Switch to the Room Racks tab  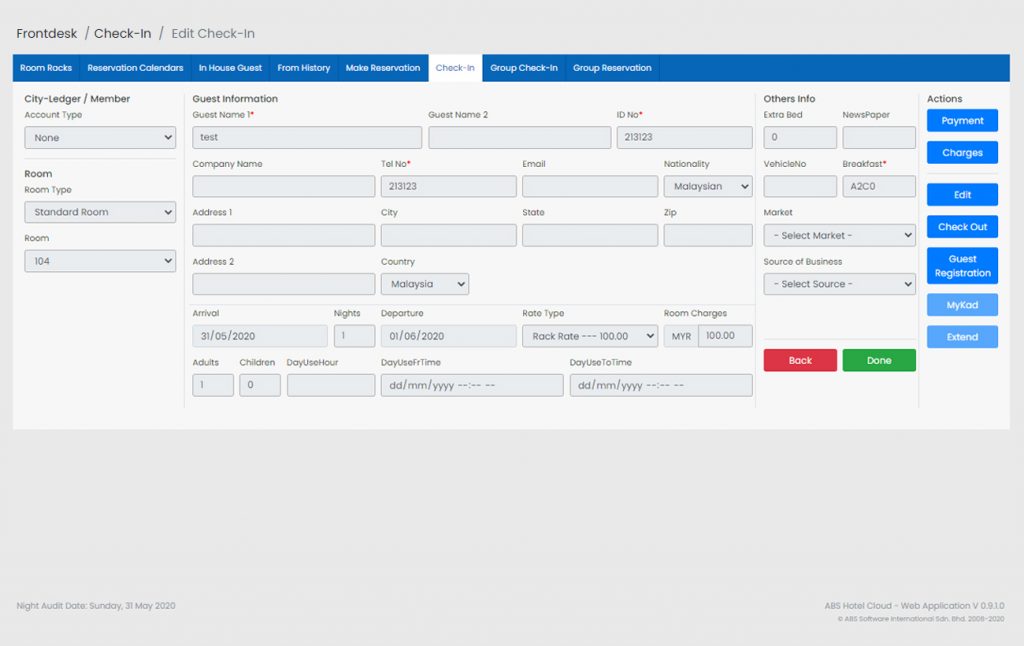tap(46, 68)
